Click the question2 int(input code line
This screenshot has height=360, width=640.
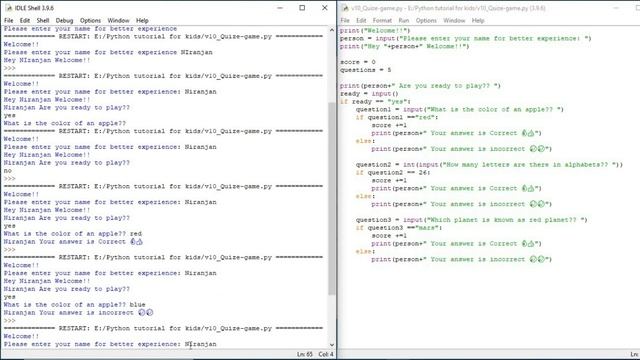click(489, 164)
